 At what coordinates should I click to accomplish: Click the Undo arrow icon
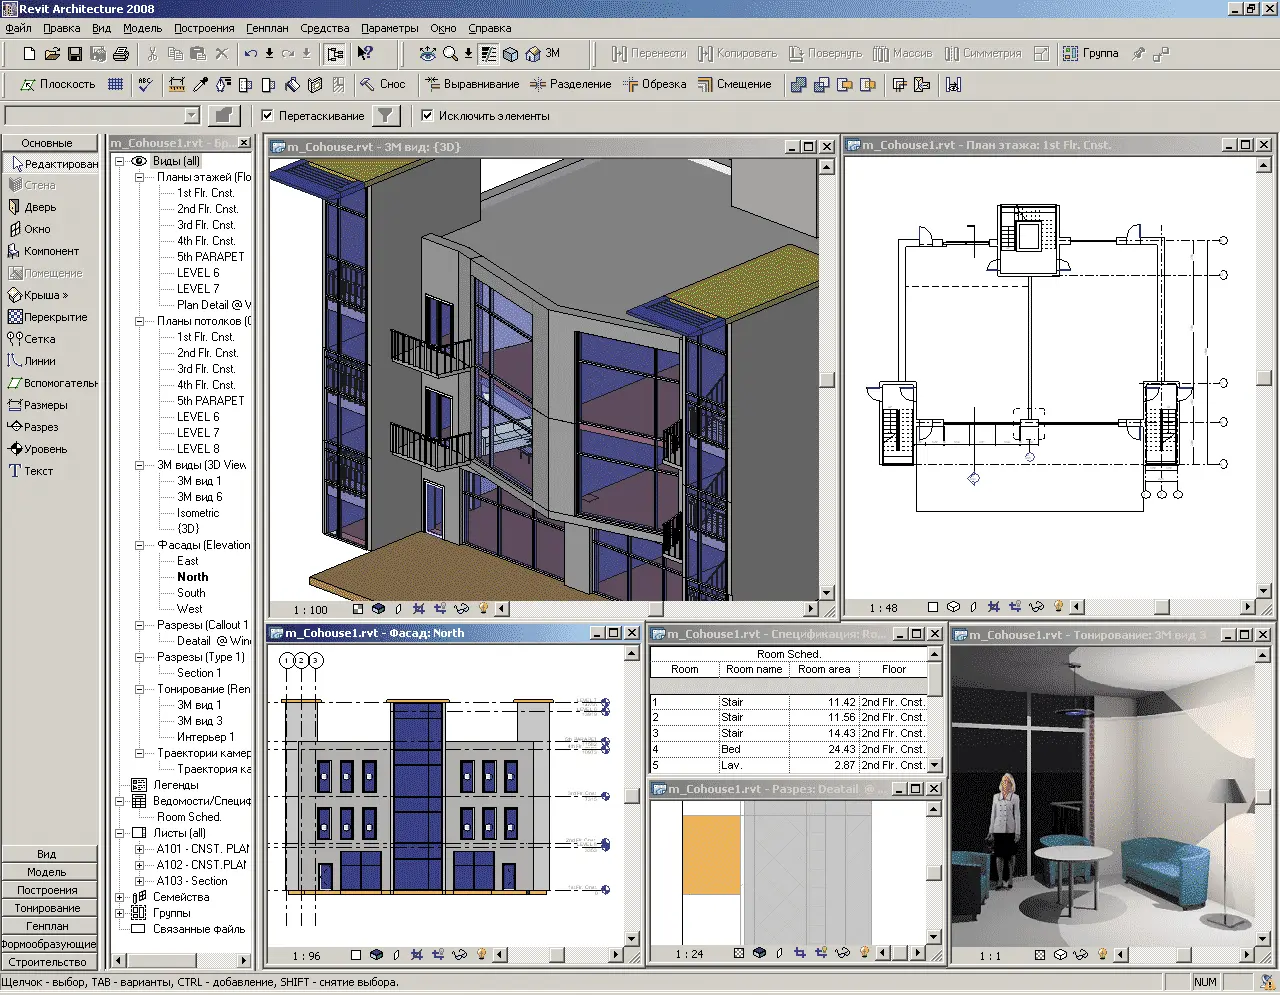[250, 54]
